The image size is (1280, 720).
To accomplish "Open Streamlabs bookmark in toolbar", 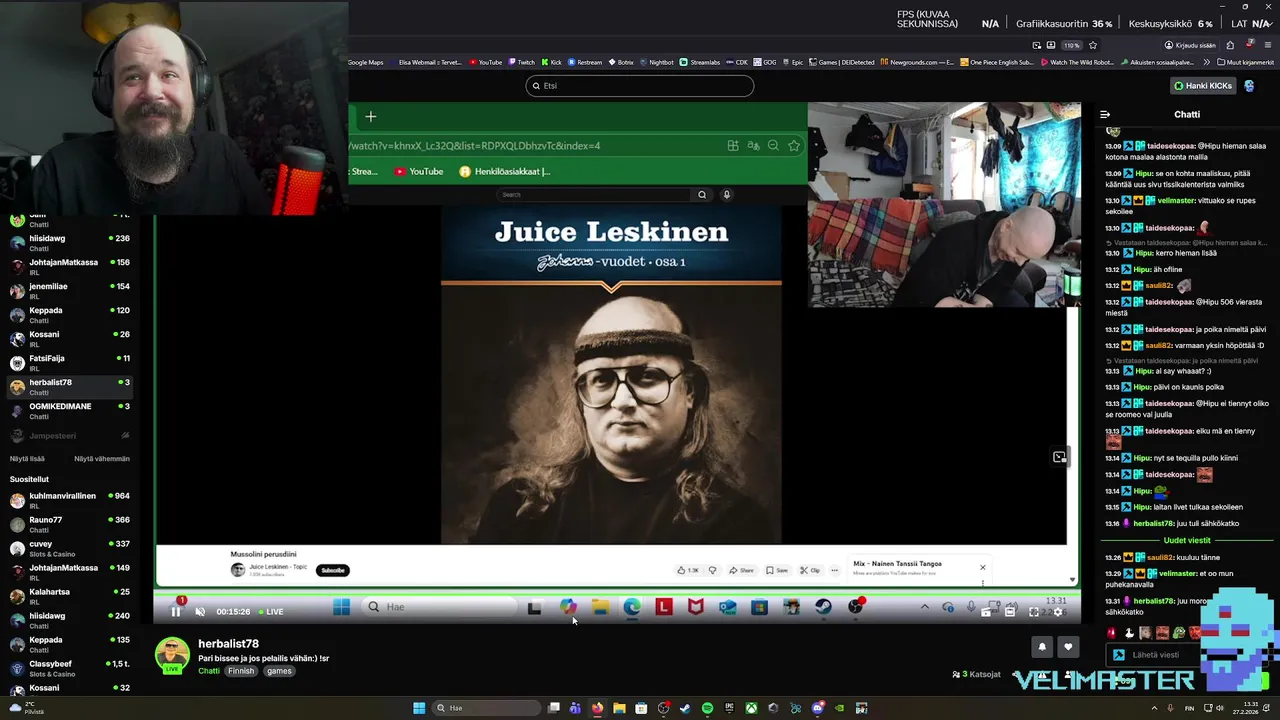I will tap(699, 62).
